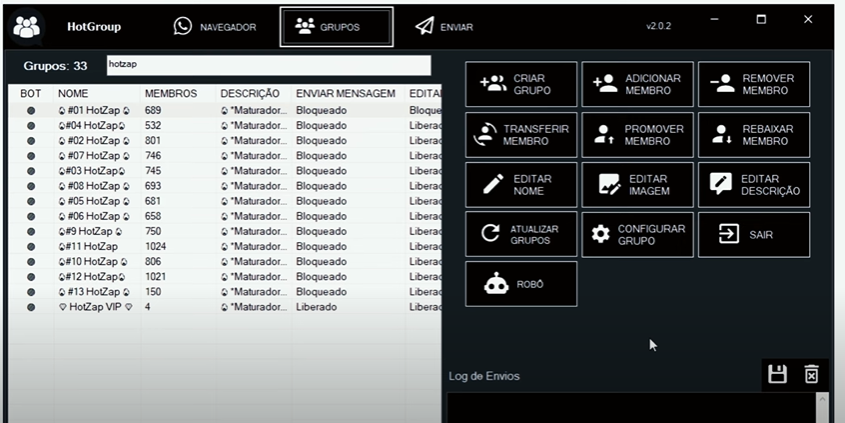The height and width of the screenshot is (423, 845).
Task: Click the Transferir Membro button
Action: [x=521, y=135]
